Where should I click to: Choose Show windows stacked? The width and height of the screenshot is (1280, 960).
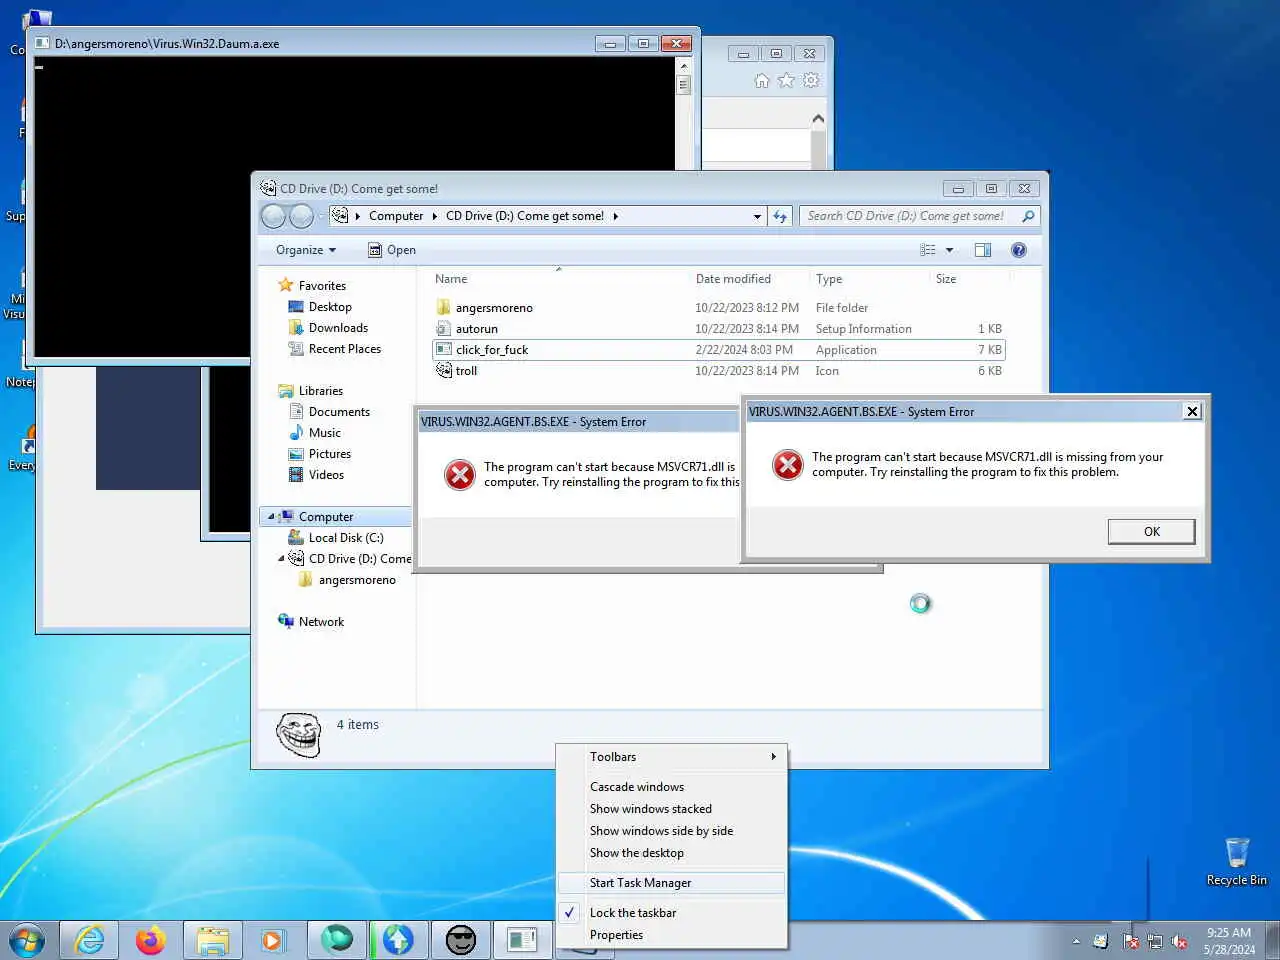pyautogui.click(x=672, y=809)
